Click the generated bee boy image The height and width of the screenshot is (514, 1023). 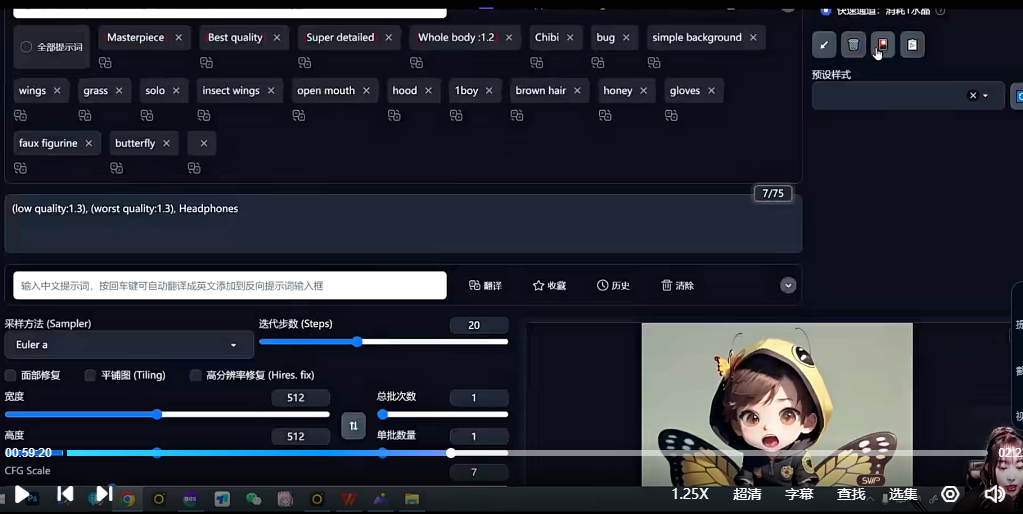(777, 404)
